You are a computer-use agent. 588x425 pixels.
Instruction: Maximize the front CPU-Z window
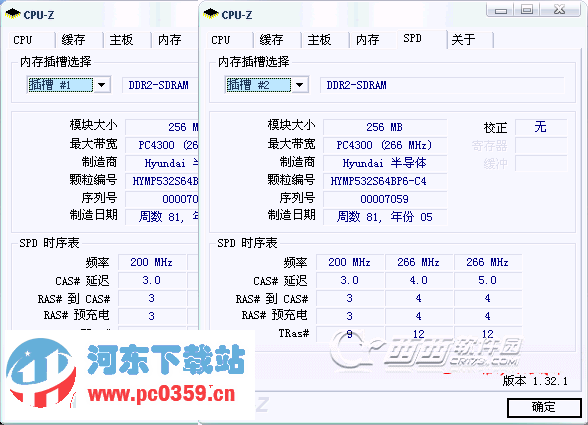click(x=527, y=10)
